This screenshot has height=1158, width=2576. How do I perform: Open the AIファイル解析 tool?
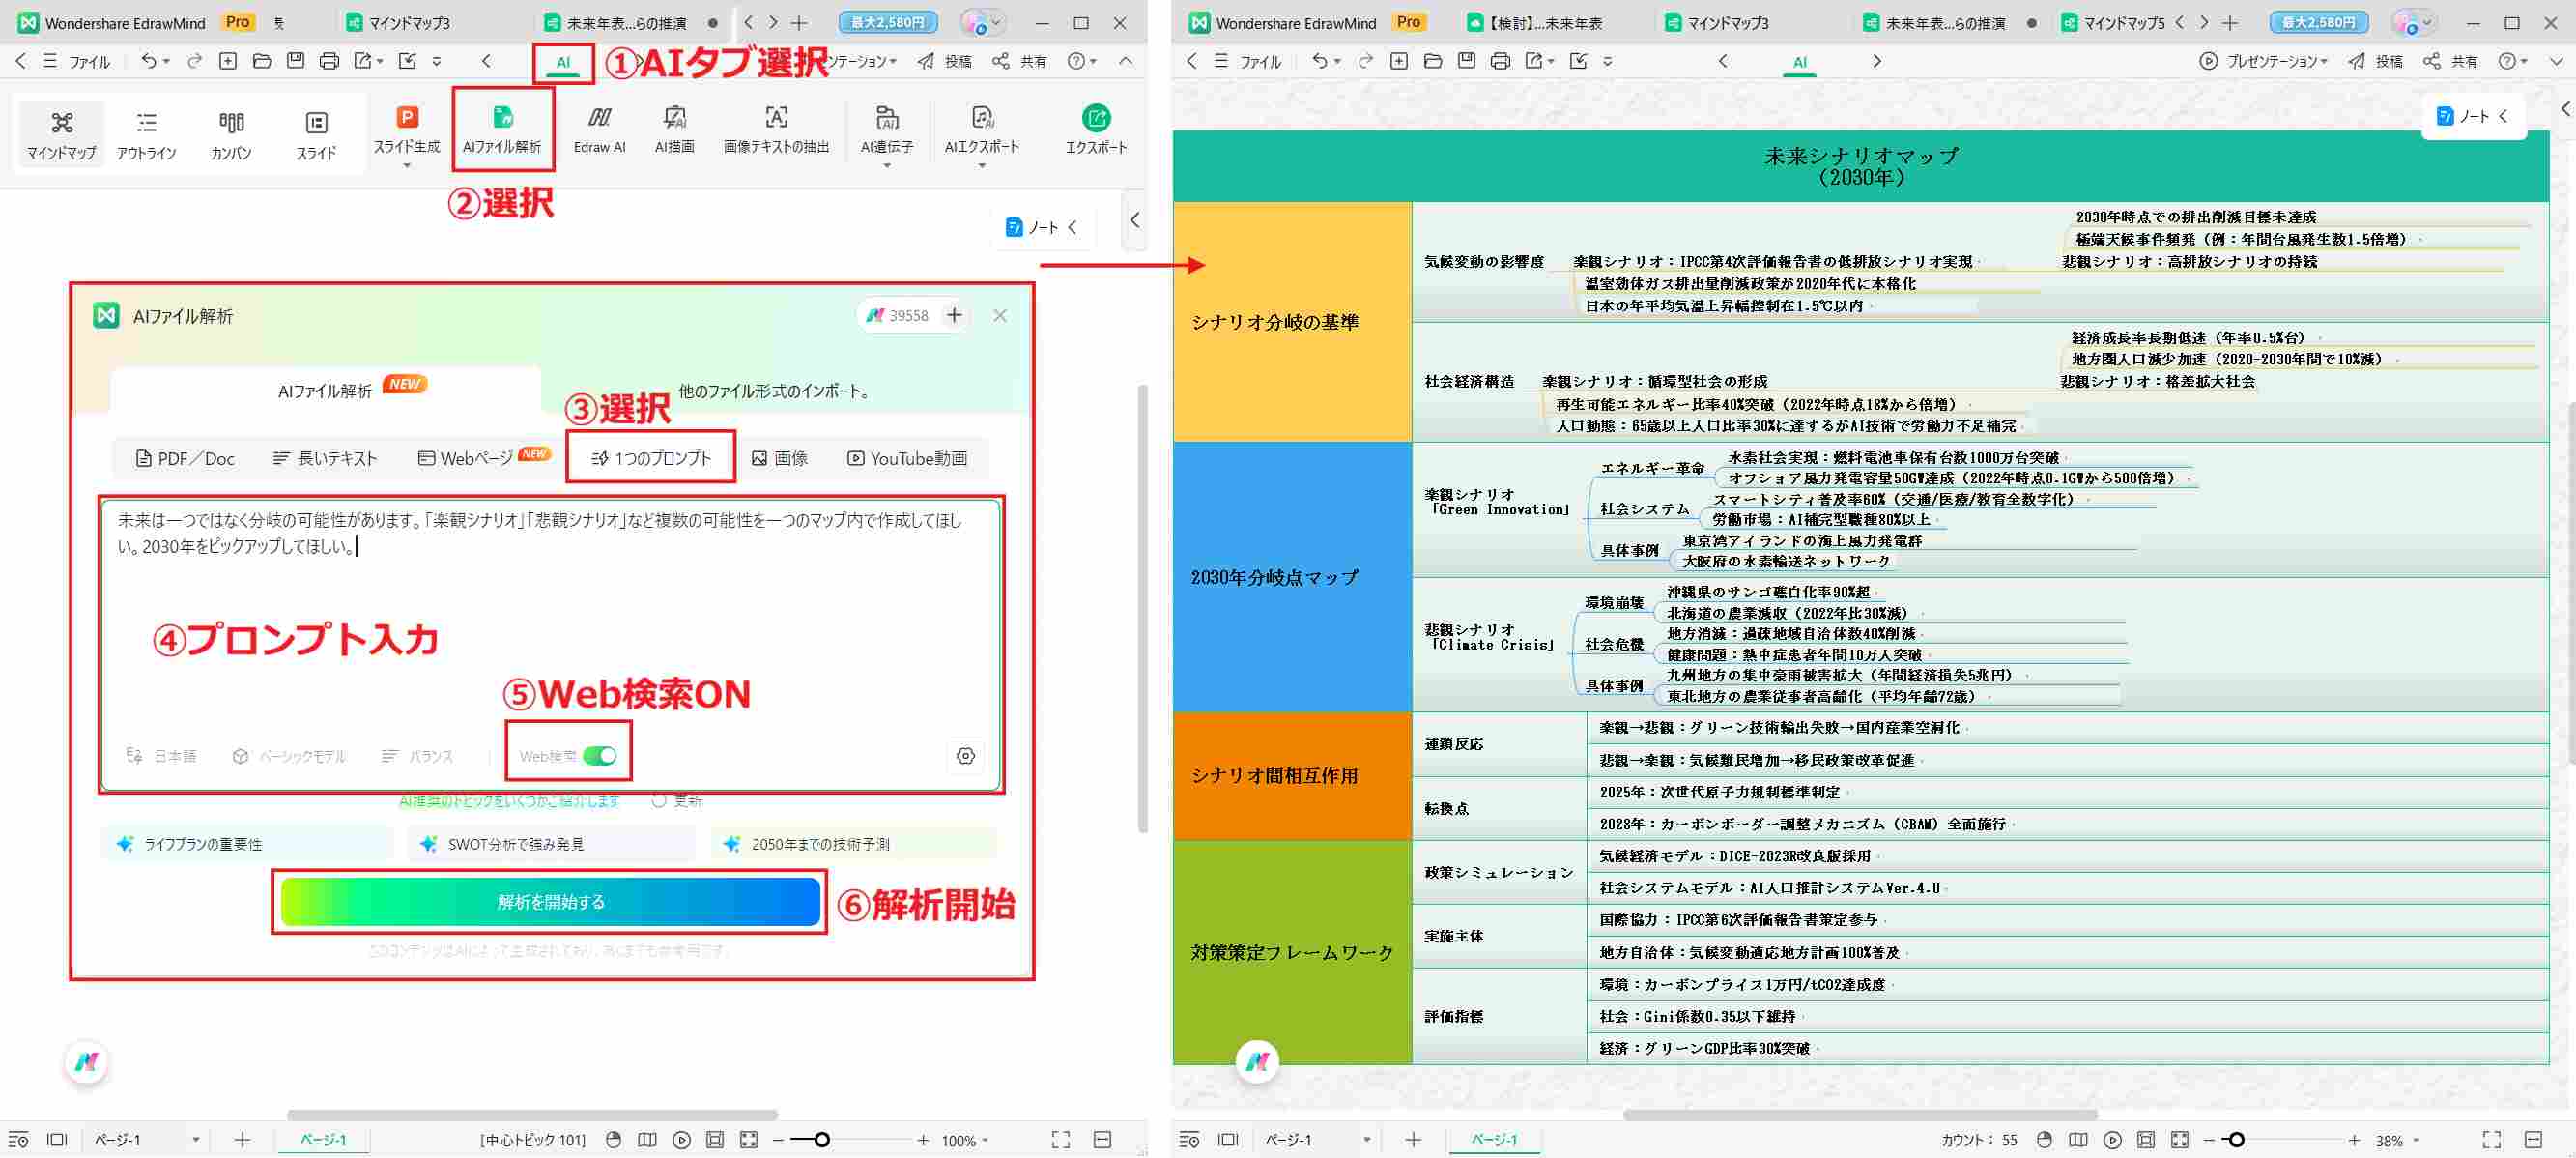[503, 130]
